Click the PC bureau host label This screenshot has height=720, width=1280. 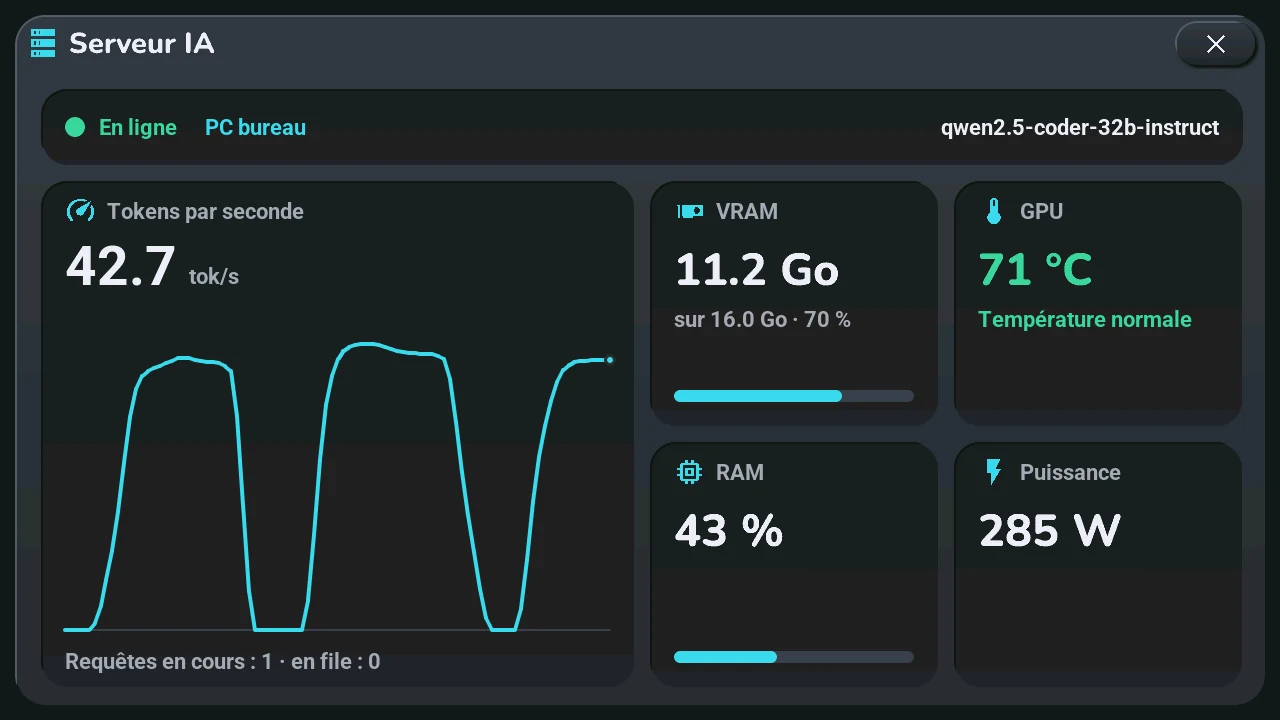tap(255, 127)
